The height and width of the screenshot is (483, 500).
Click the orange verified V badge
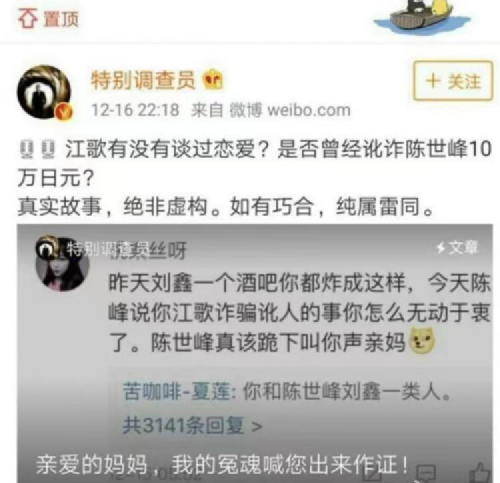click(x=63, y=112)
